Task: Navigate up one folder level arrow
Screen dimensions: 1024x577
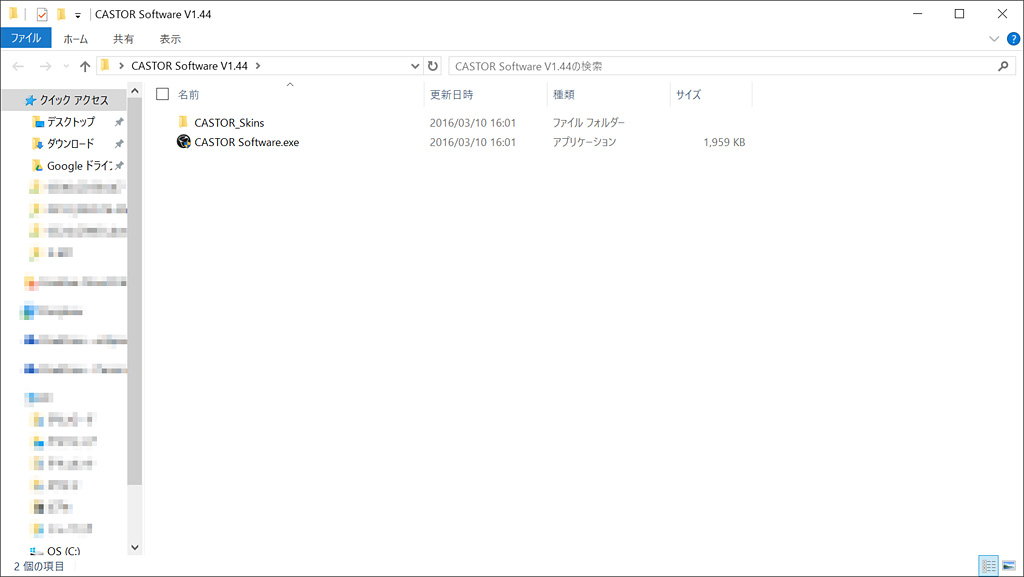Action: coord(85,66)
